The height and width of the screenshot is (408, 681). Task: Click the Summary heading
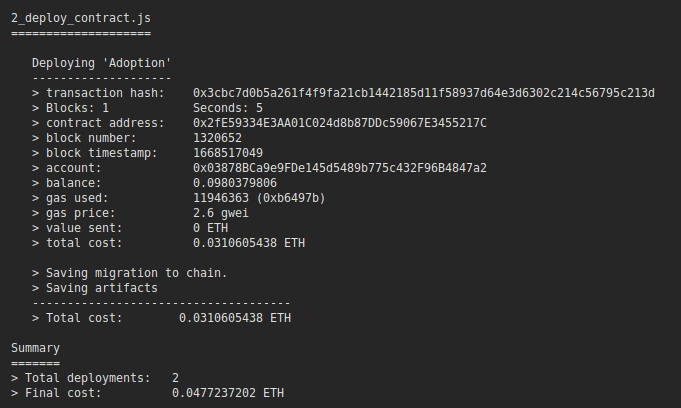click(x=36, y=348)
